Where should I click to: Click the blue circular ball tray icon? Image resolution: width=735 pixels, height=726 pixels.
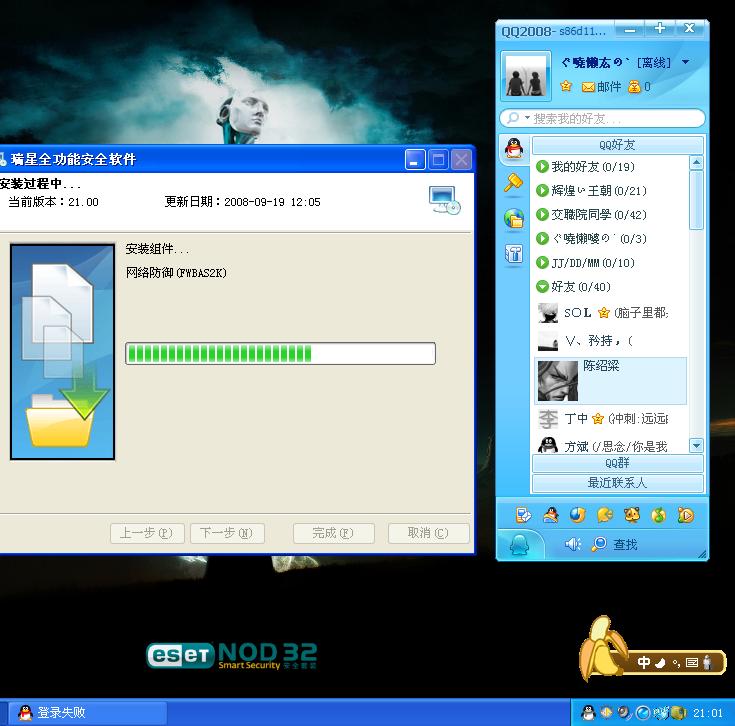pos(643,713)
